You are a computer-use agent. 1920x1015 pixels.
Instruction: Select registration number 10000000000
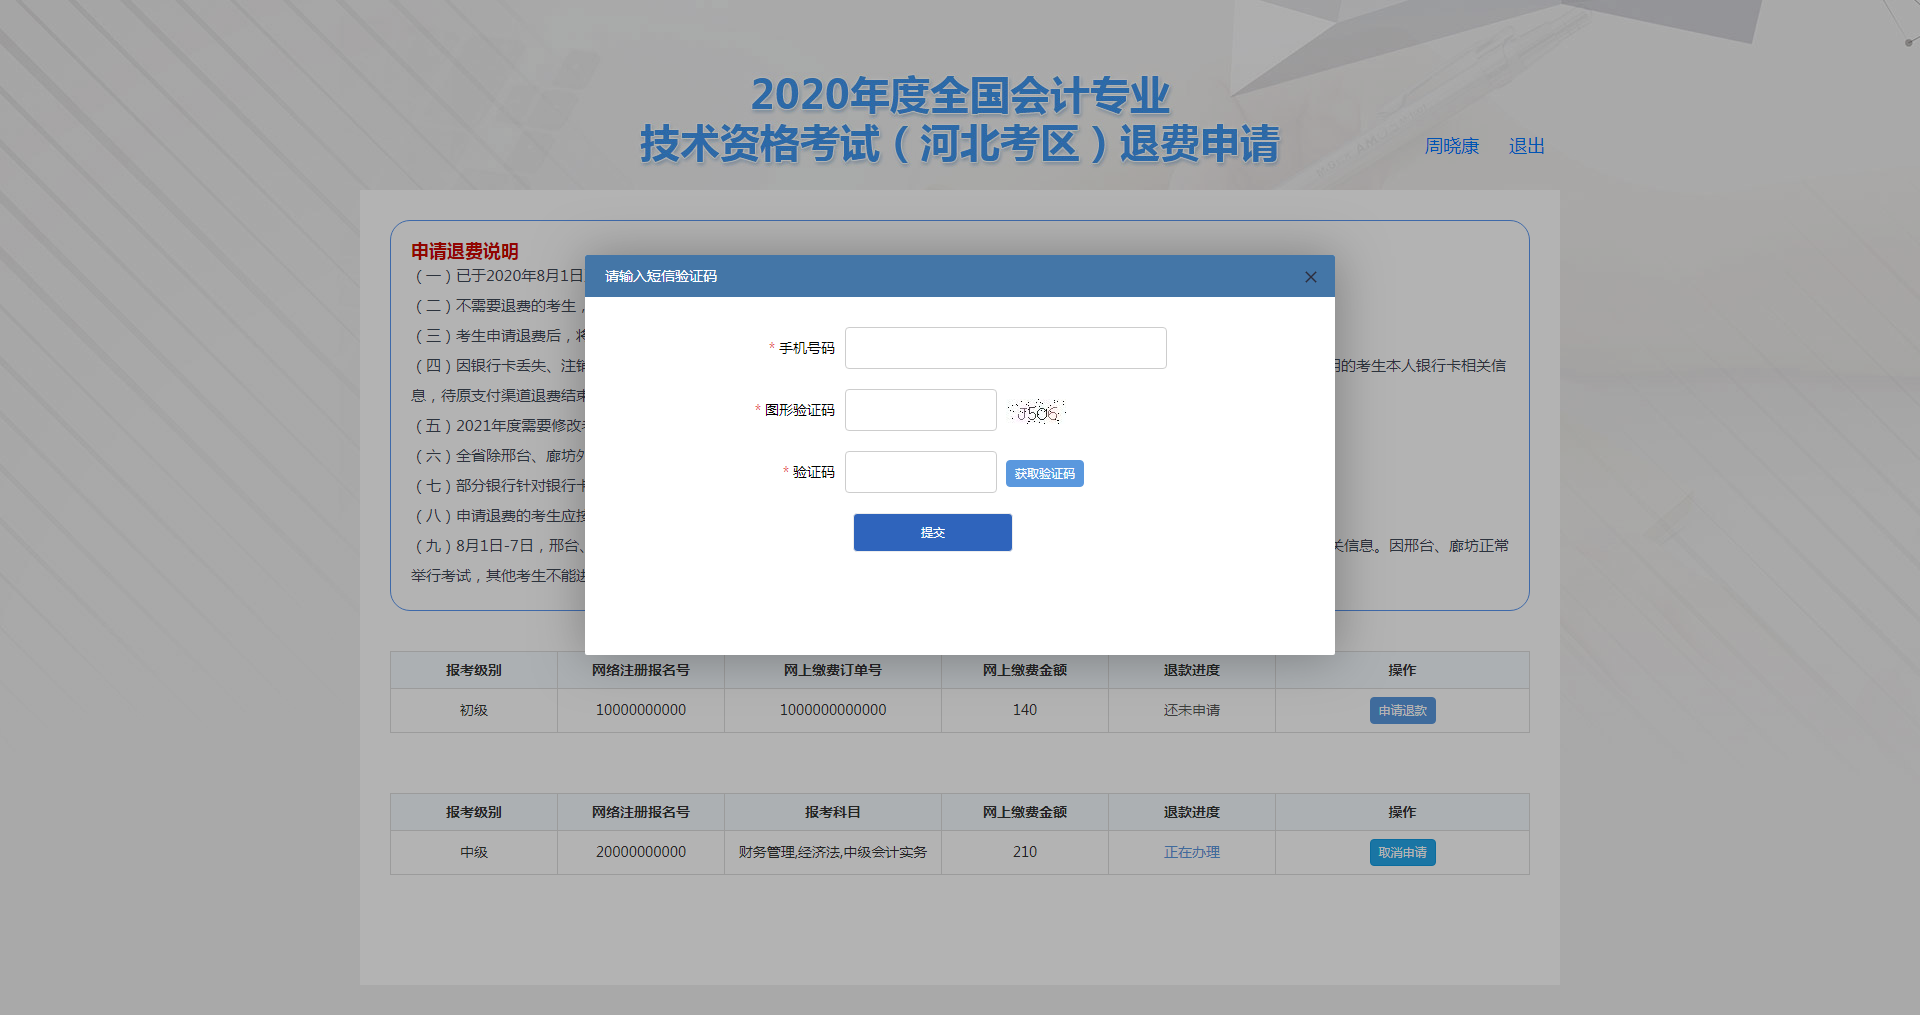(640, 710)
